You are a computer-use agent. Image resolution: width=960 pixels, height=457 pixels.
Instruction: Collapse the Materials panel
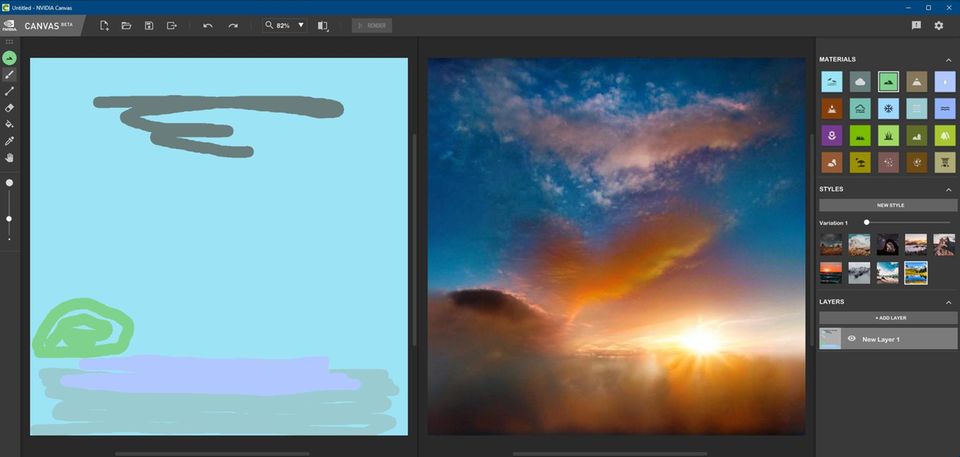click(x=948, y=59)
